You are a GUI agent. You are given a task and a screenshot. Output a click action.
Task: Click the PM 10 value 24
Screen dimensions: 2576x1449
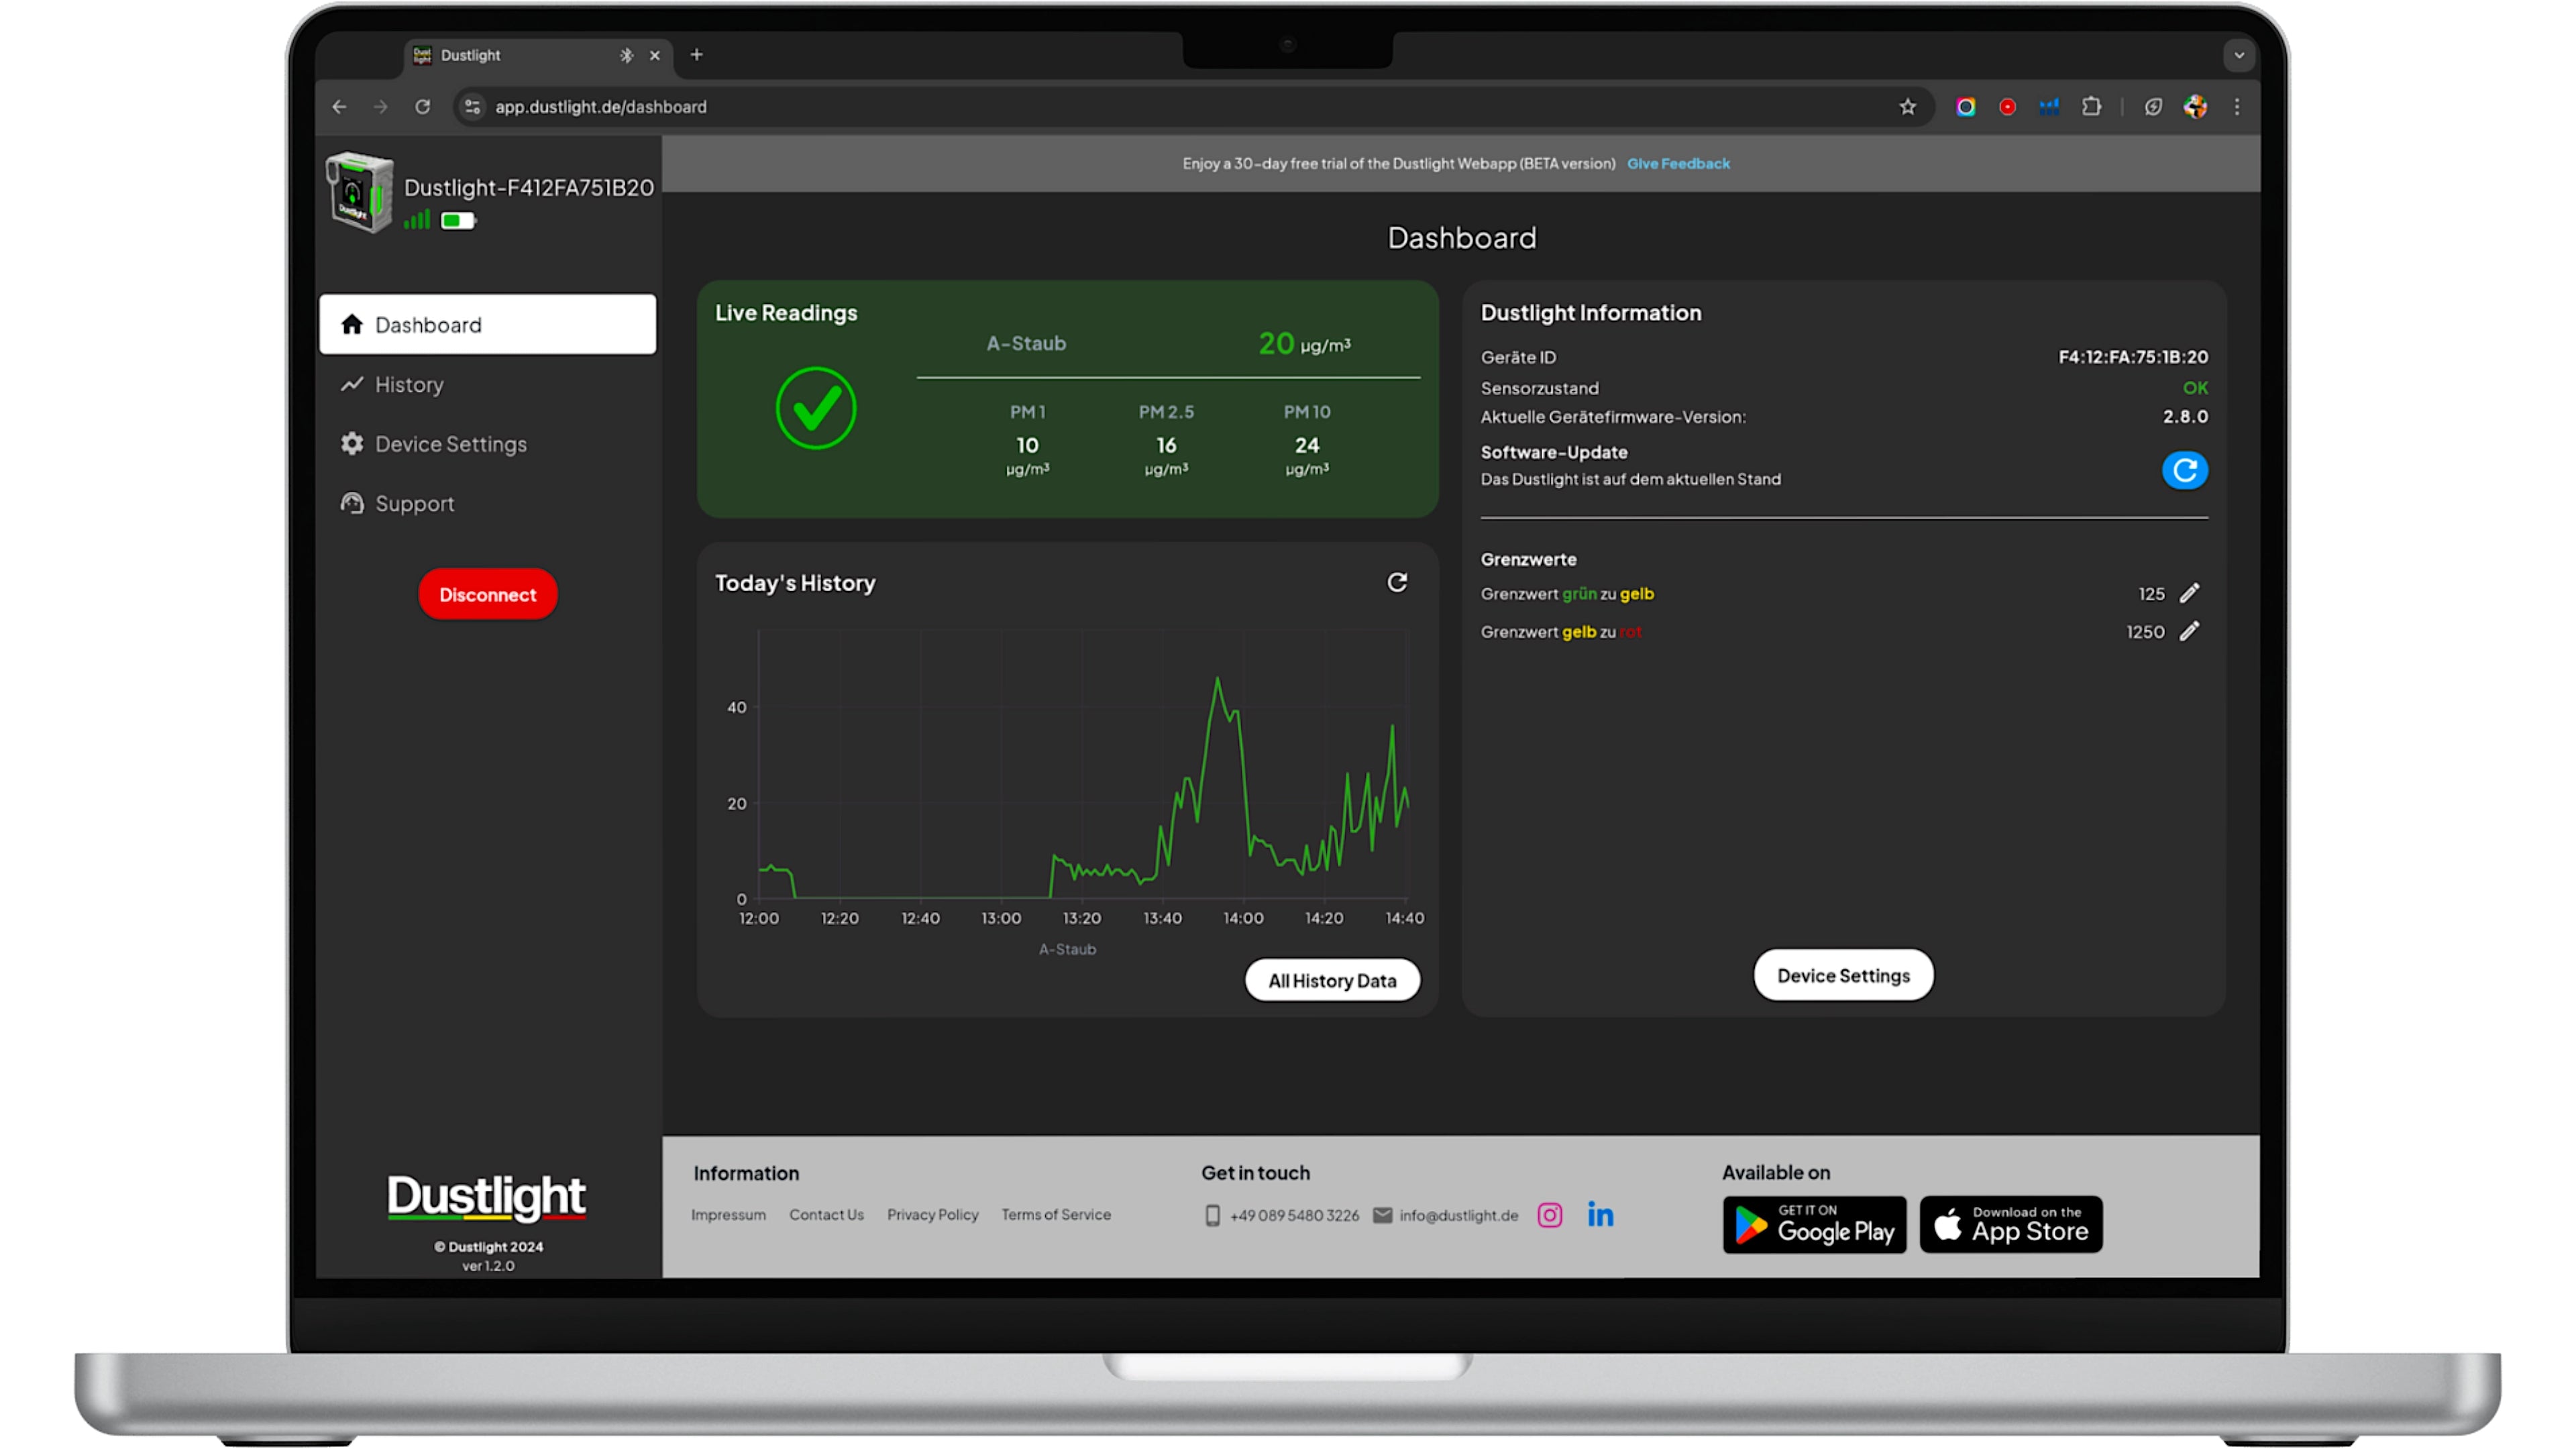click(1307, 445)
